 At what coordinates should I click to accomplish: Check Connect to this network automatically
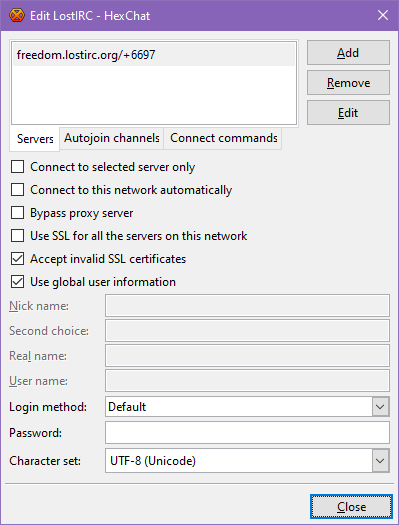[17, 190]
